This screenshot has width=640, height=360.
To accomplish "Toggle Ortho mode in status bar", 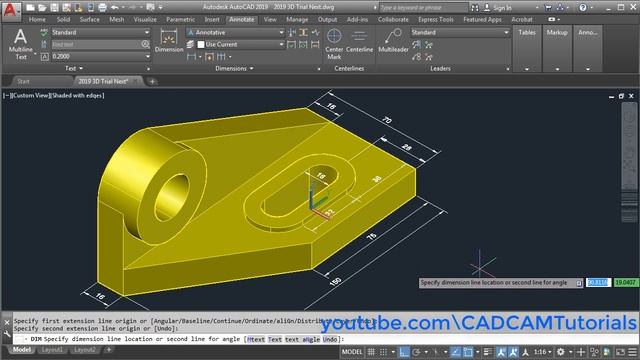I will tap(404, 352).
